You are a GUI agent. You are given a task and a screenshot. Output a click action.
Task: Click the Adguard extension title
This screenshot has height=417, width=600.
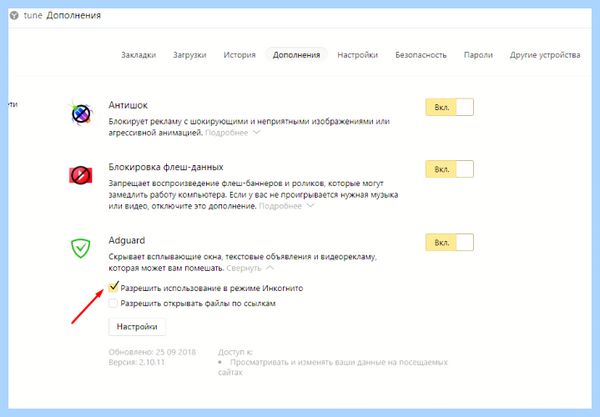127,241
